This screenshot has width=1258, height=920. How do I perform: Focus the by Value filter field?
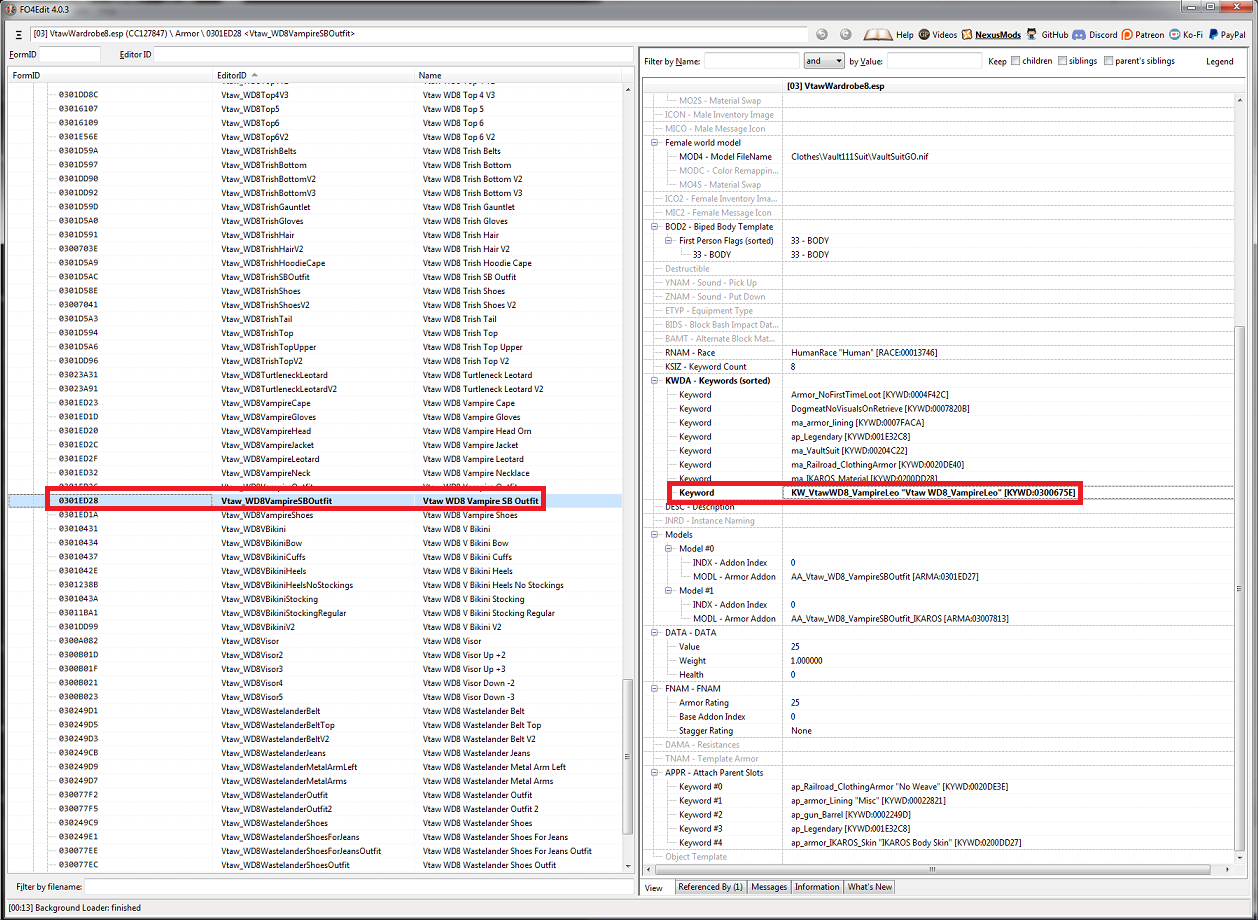pyautogui.click(x=934, y=61)
